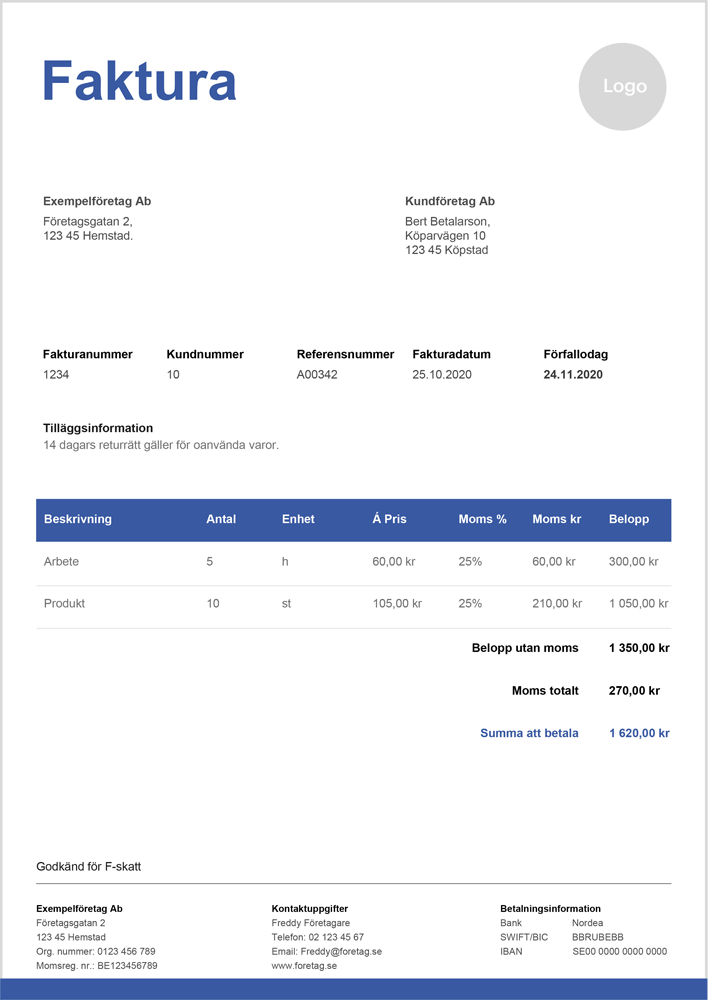Image resolution: width=708 pixels, height=1000 pixels.
Task: Click the Godkänd för F-skatt text
Action: 88,866
